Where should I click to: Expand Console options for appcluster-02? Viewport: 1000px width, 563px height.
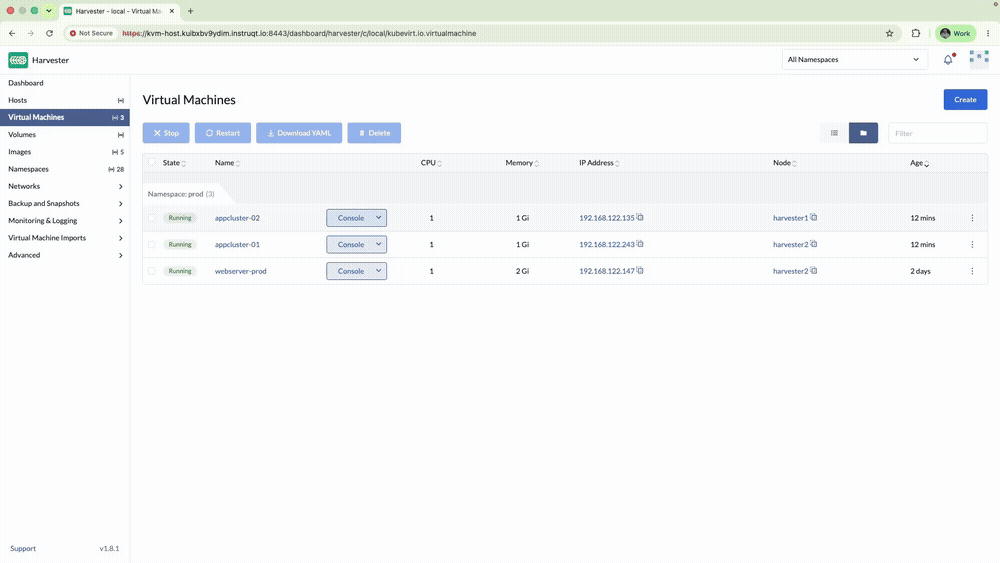pos(378,218)
